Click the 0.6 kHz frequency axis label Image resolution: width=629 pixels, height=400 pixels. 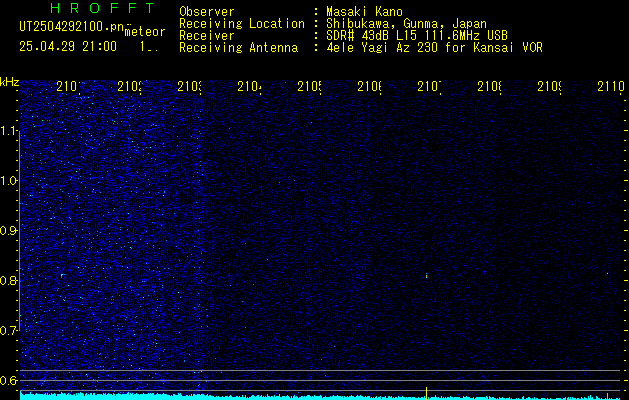coord(9,380)
